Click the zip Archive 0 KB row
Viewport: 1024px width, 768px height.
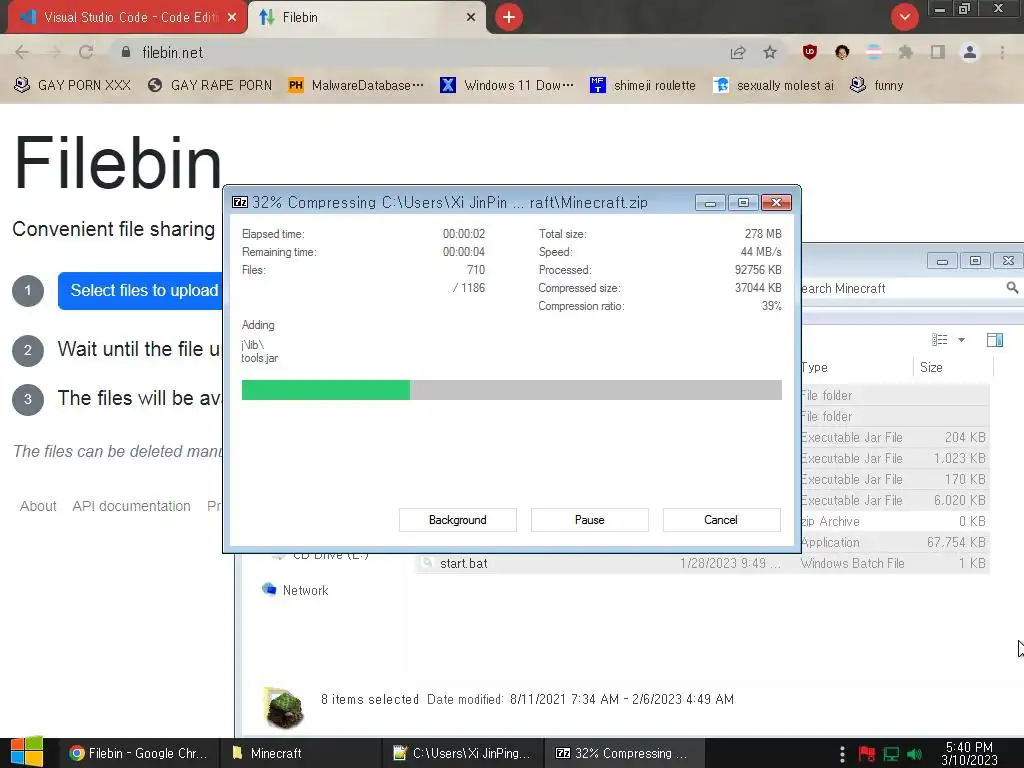point(895,521)
